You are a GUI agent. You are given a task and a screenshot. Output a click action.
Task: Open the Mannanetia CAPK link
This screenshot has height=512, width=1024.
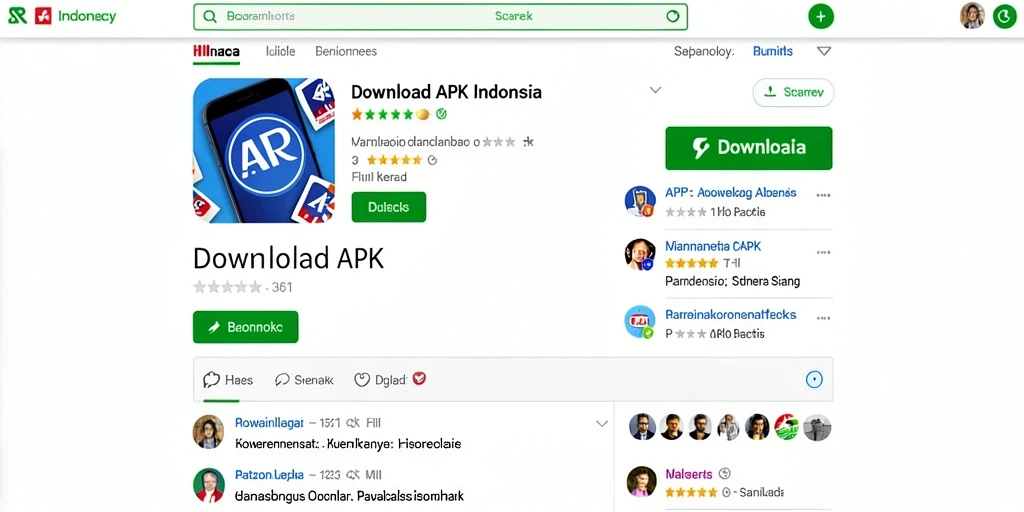click(713, 246)
